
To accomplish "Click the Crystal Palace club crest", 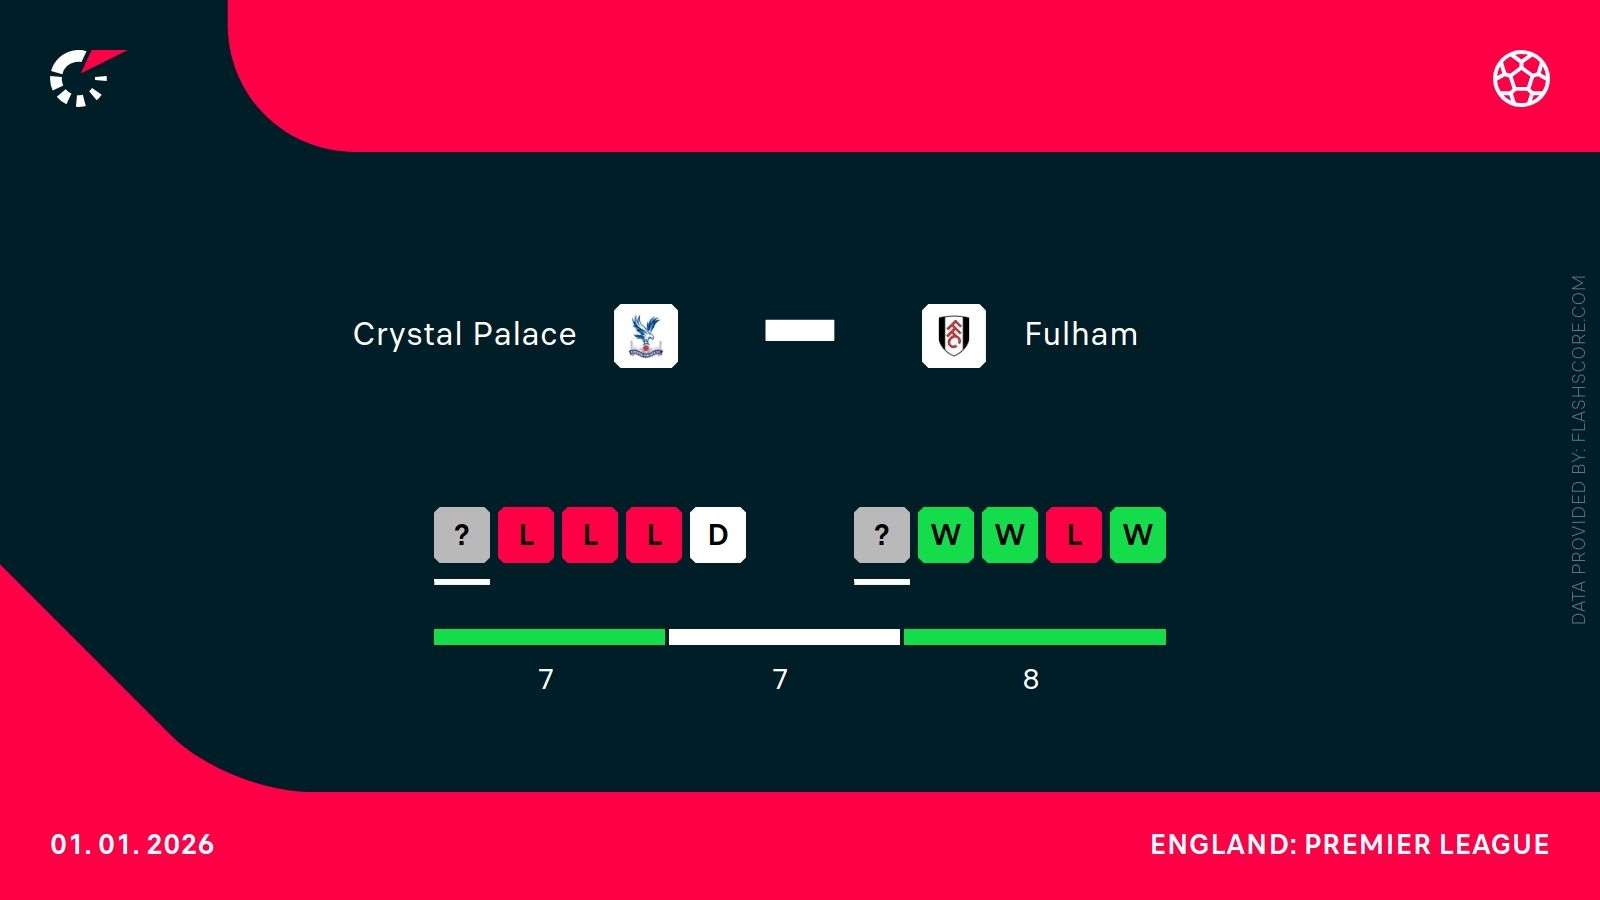I will (x=646, y=336).
